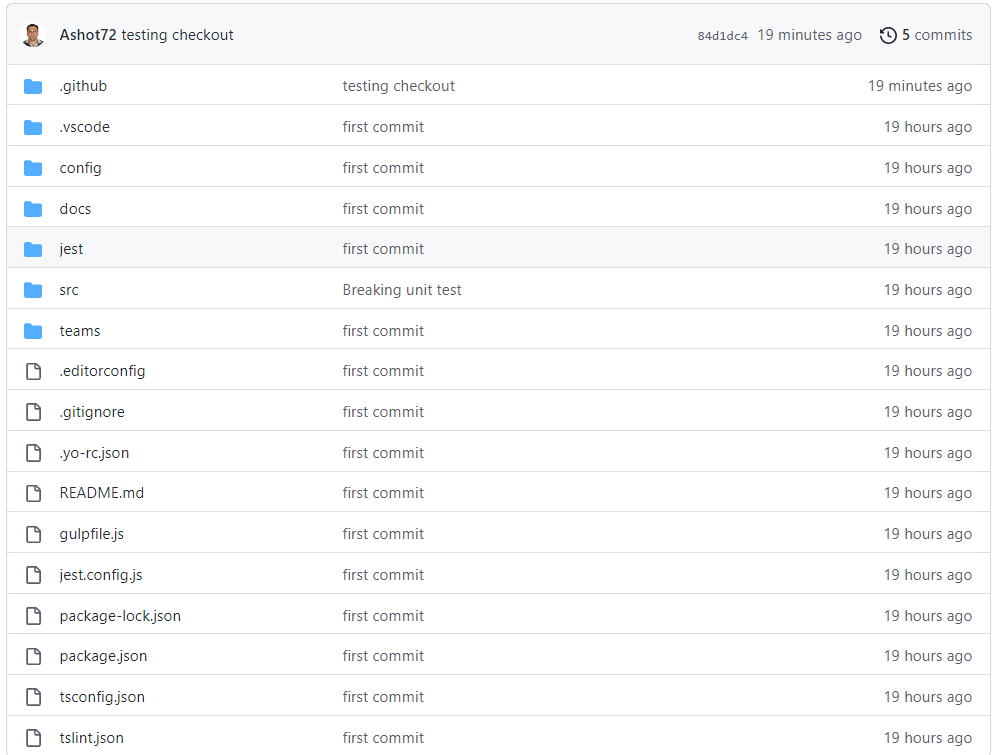This screenshot has height=755, width=1000.
Task: Open the 'Breaking unit test' commit message
Action: coord(402,290)
